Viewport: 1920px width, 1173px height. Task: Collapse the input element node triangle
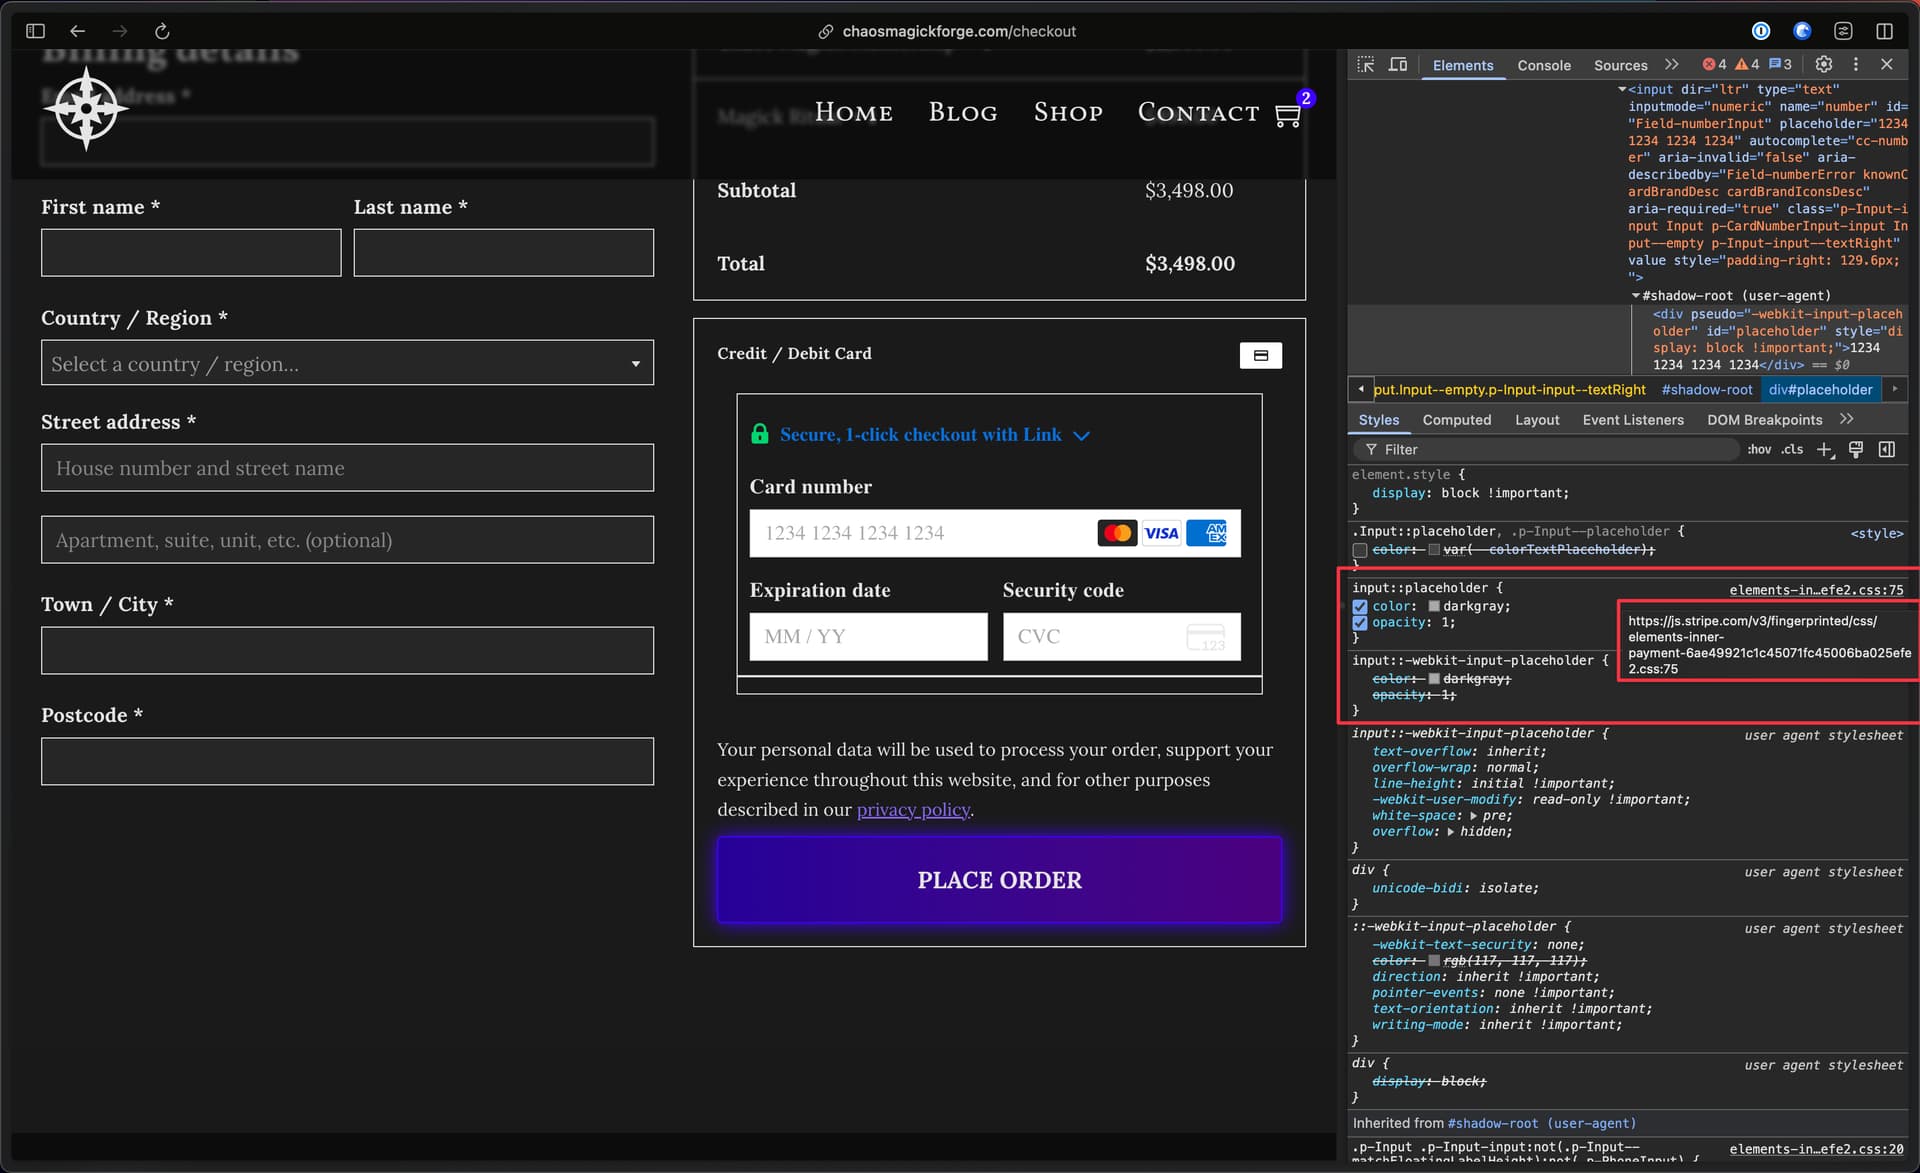(1621, 90)
